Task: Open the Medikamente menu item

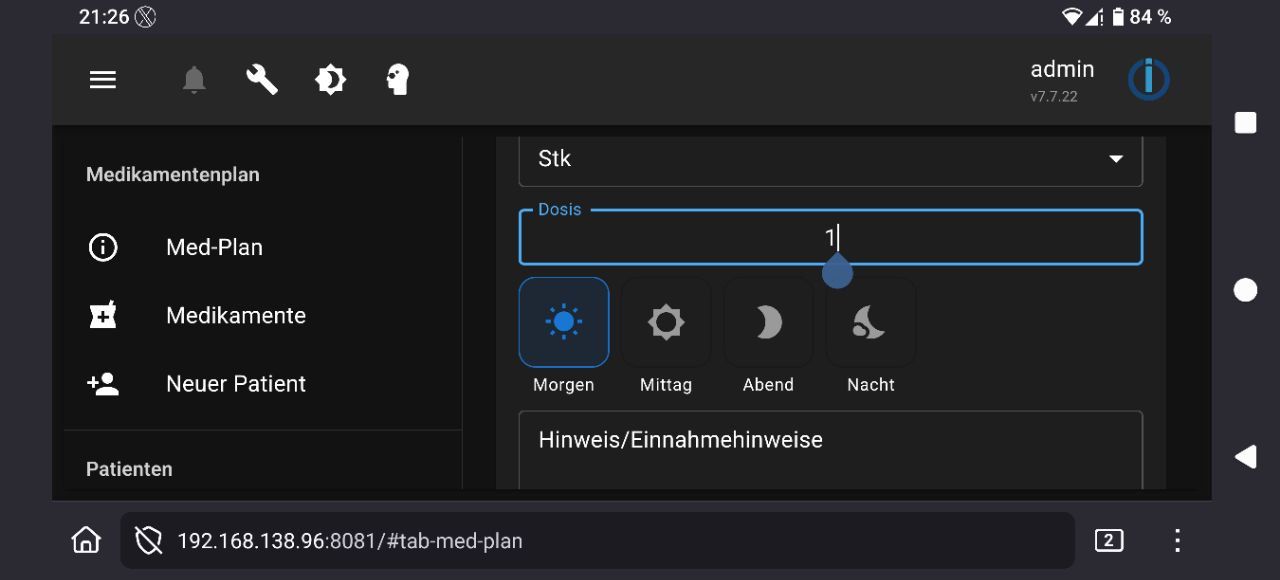Action: (236, 316)
